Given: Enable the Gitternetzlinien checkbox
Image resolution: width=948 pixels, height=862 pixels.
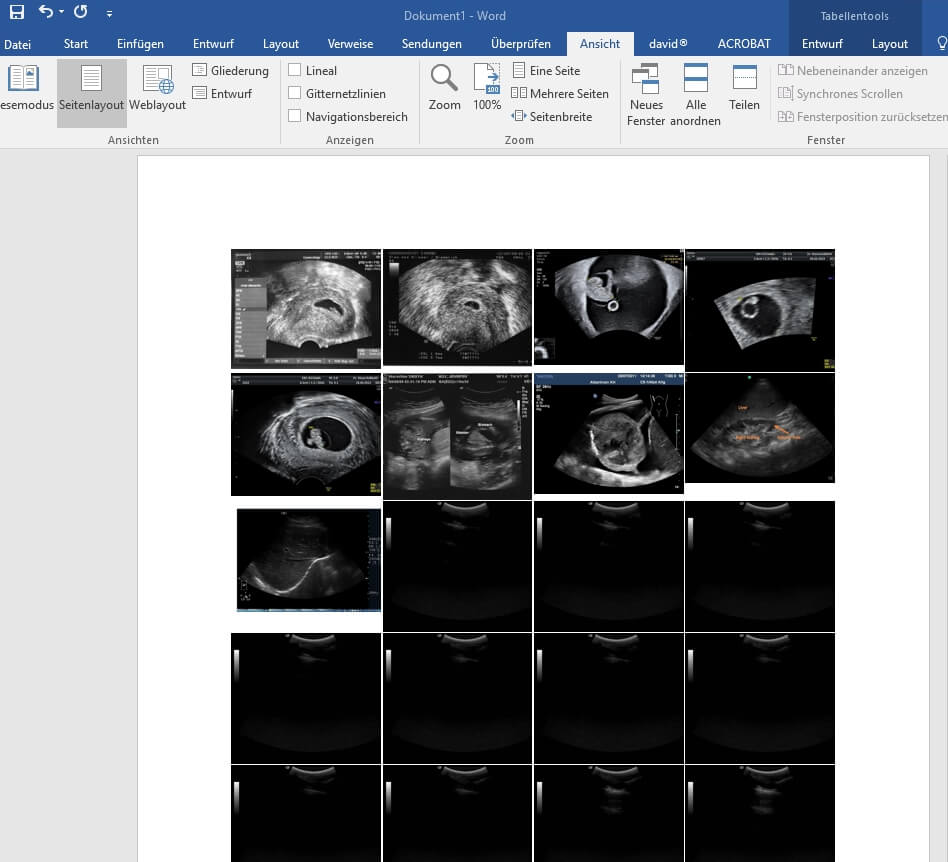Looking at the screenshot, I should (x=294, y=93).
